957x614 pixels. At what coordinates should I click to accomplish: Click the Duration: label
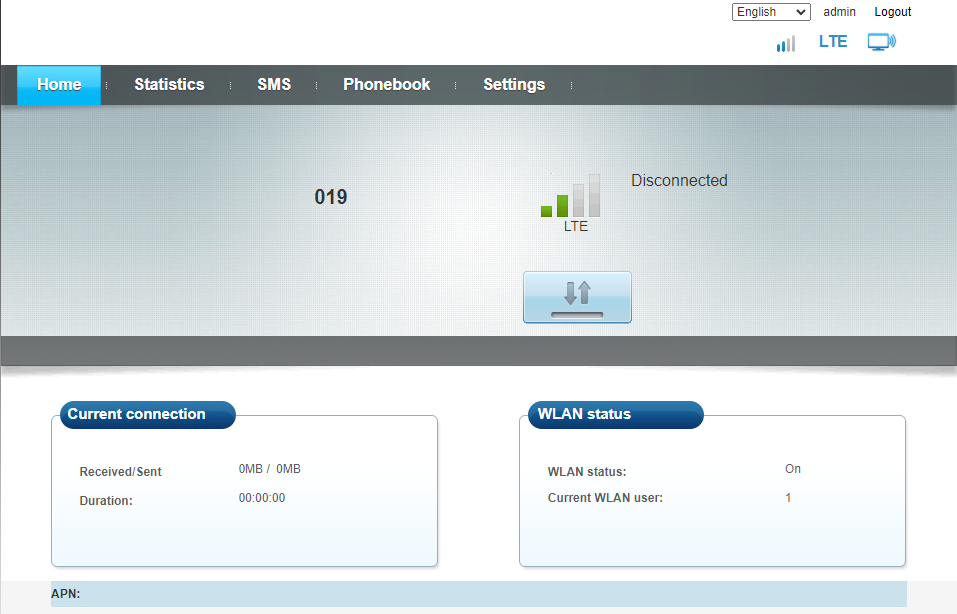(x=106, y=500)
